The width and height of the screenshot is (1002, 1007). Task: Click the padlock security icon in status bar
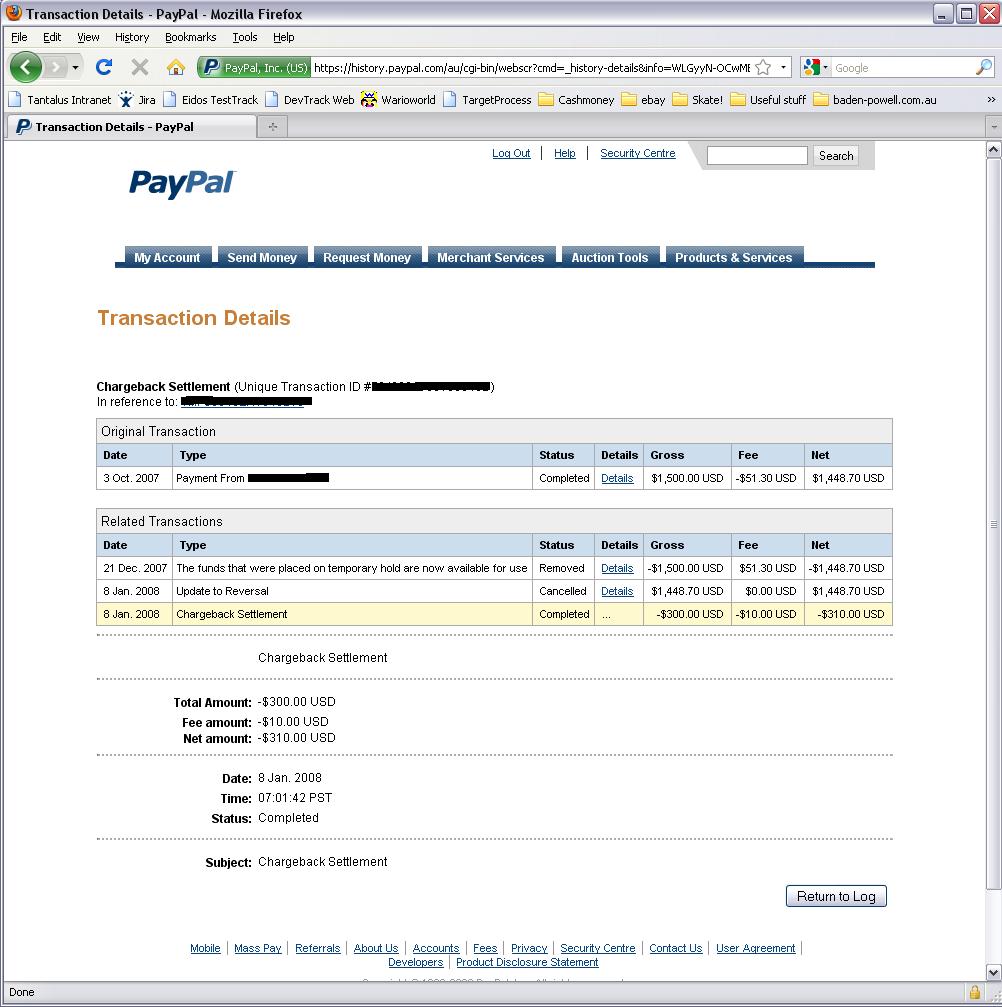tap(974, 992)
